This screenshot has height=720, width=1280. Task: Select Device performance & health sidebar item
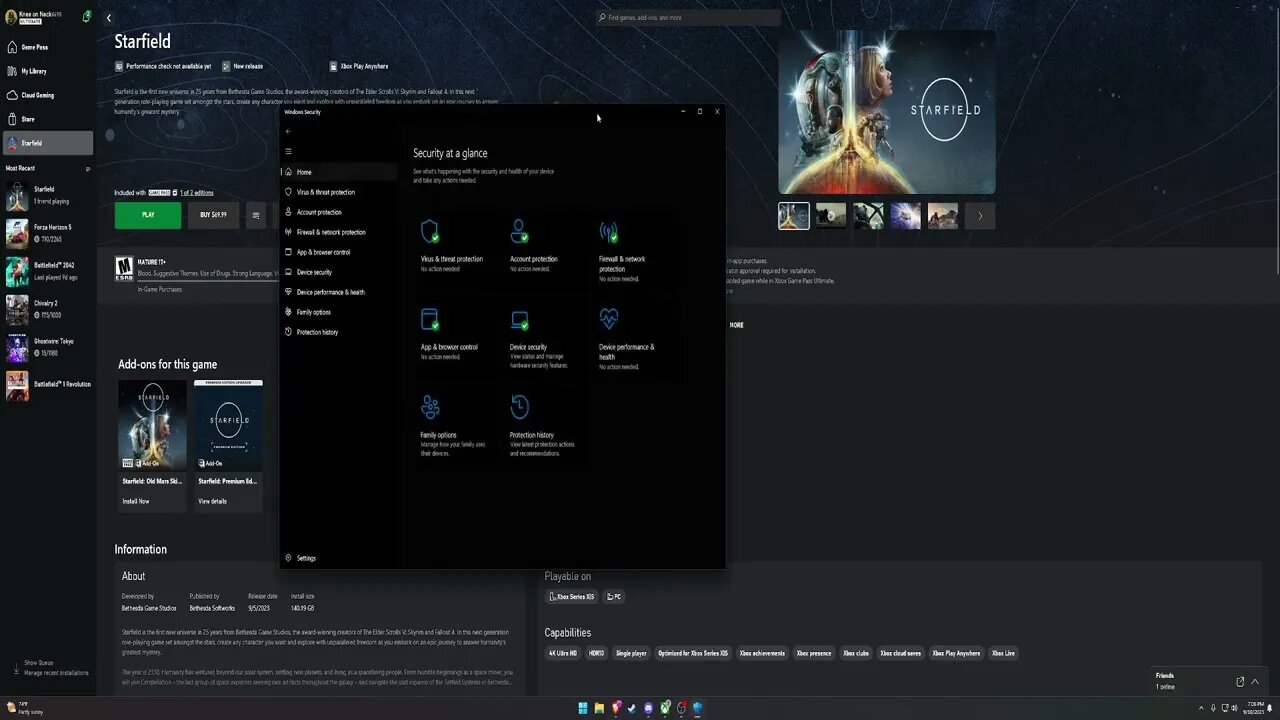click(x=338, y=292)
